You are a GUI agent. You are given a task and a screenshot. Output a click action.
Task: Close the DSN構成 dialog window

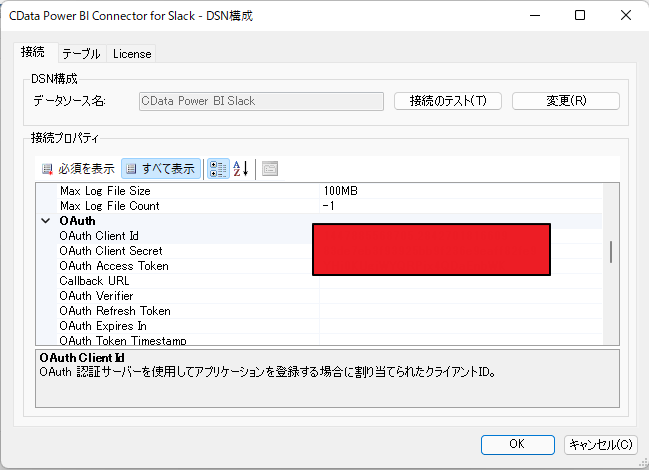click(626, 15)
